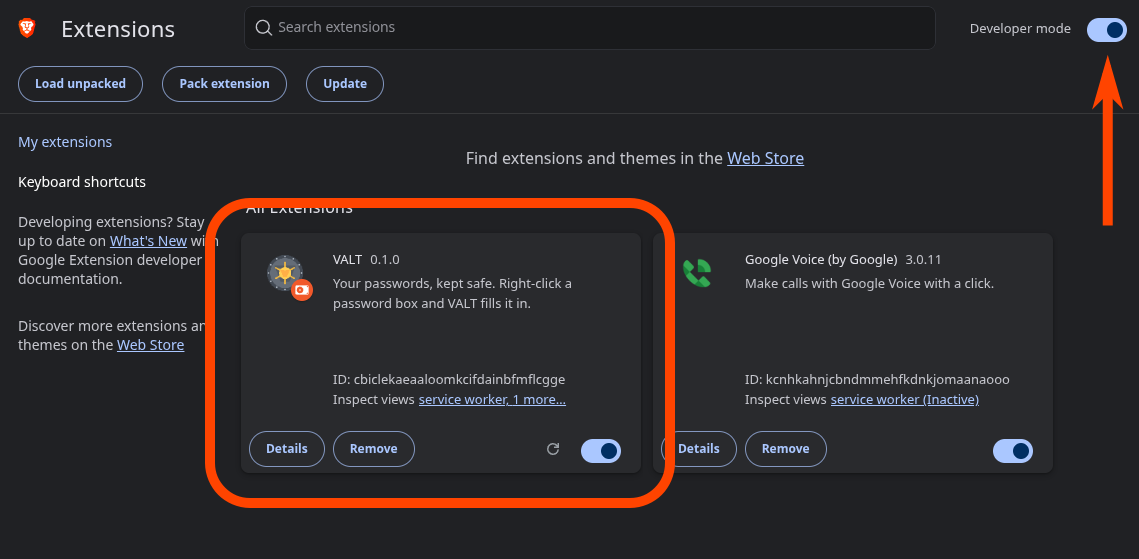The width and height of the screenshot is (1139, 559).
Task: Reload the VALT extension
Action: coord(553,449)
